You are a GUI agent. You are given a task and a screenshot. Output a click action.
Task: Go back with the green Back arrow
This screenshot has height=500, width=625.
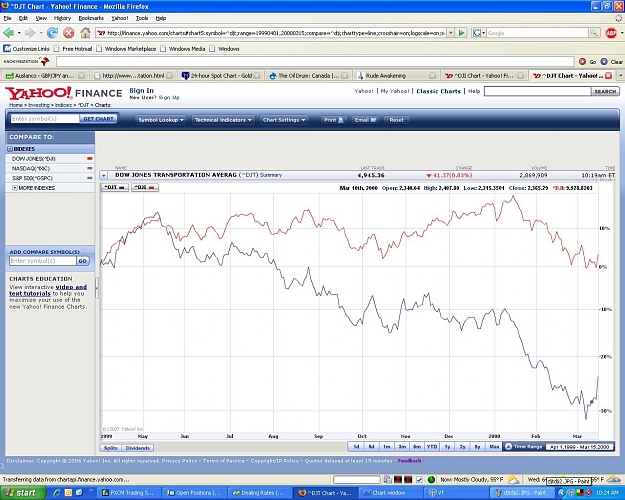click(x=8, y=33)
